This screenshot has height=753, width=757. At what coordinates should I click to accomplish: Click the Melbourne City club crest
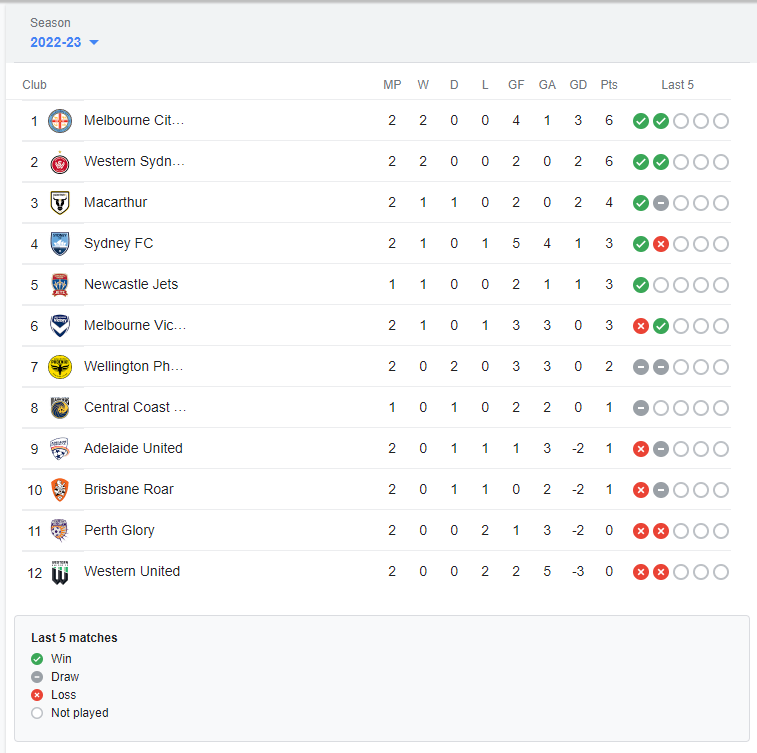coord(60,121)
